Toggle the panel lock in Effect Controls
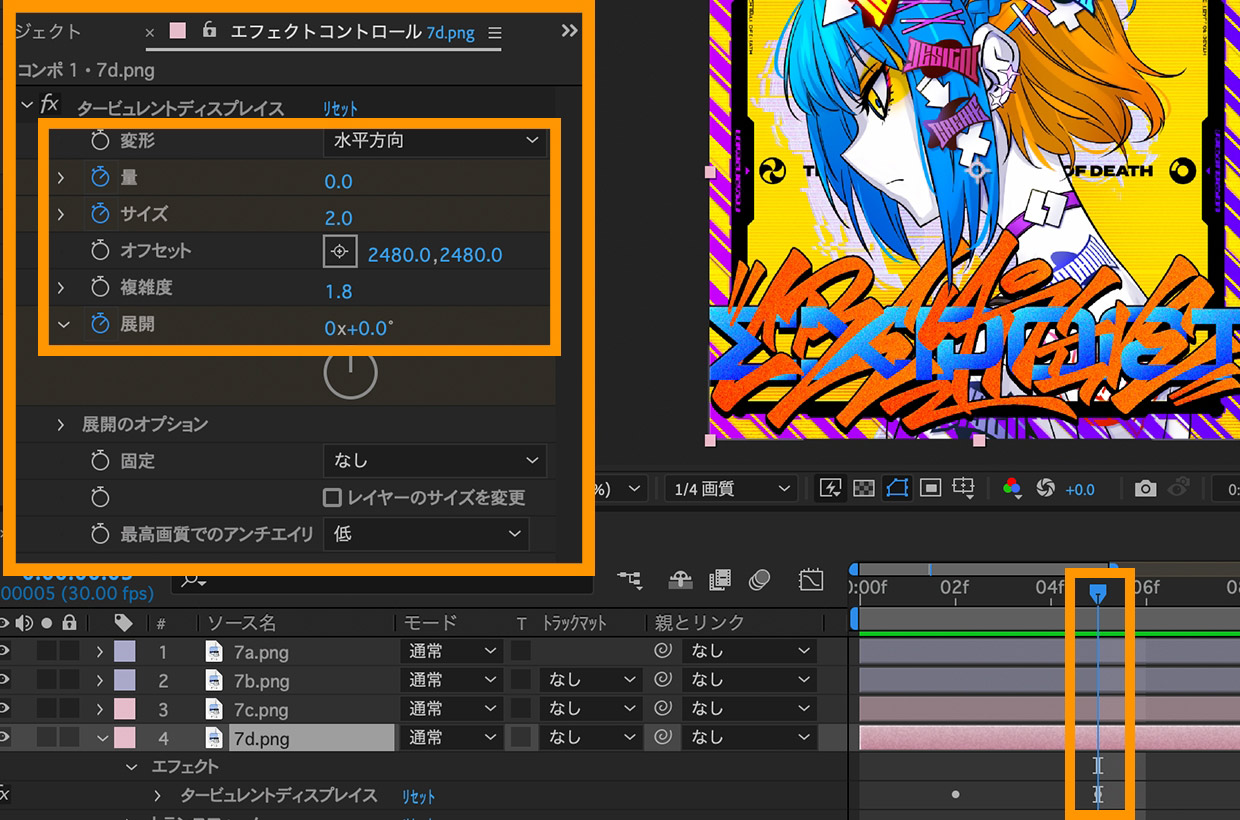The width and height of the screenshot is (1240, 820). click(x=209, y=31)
